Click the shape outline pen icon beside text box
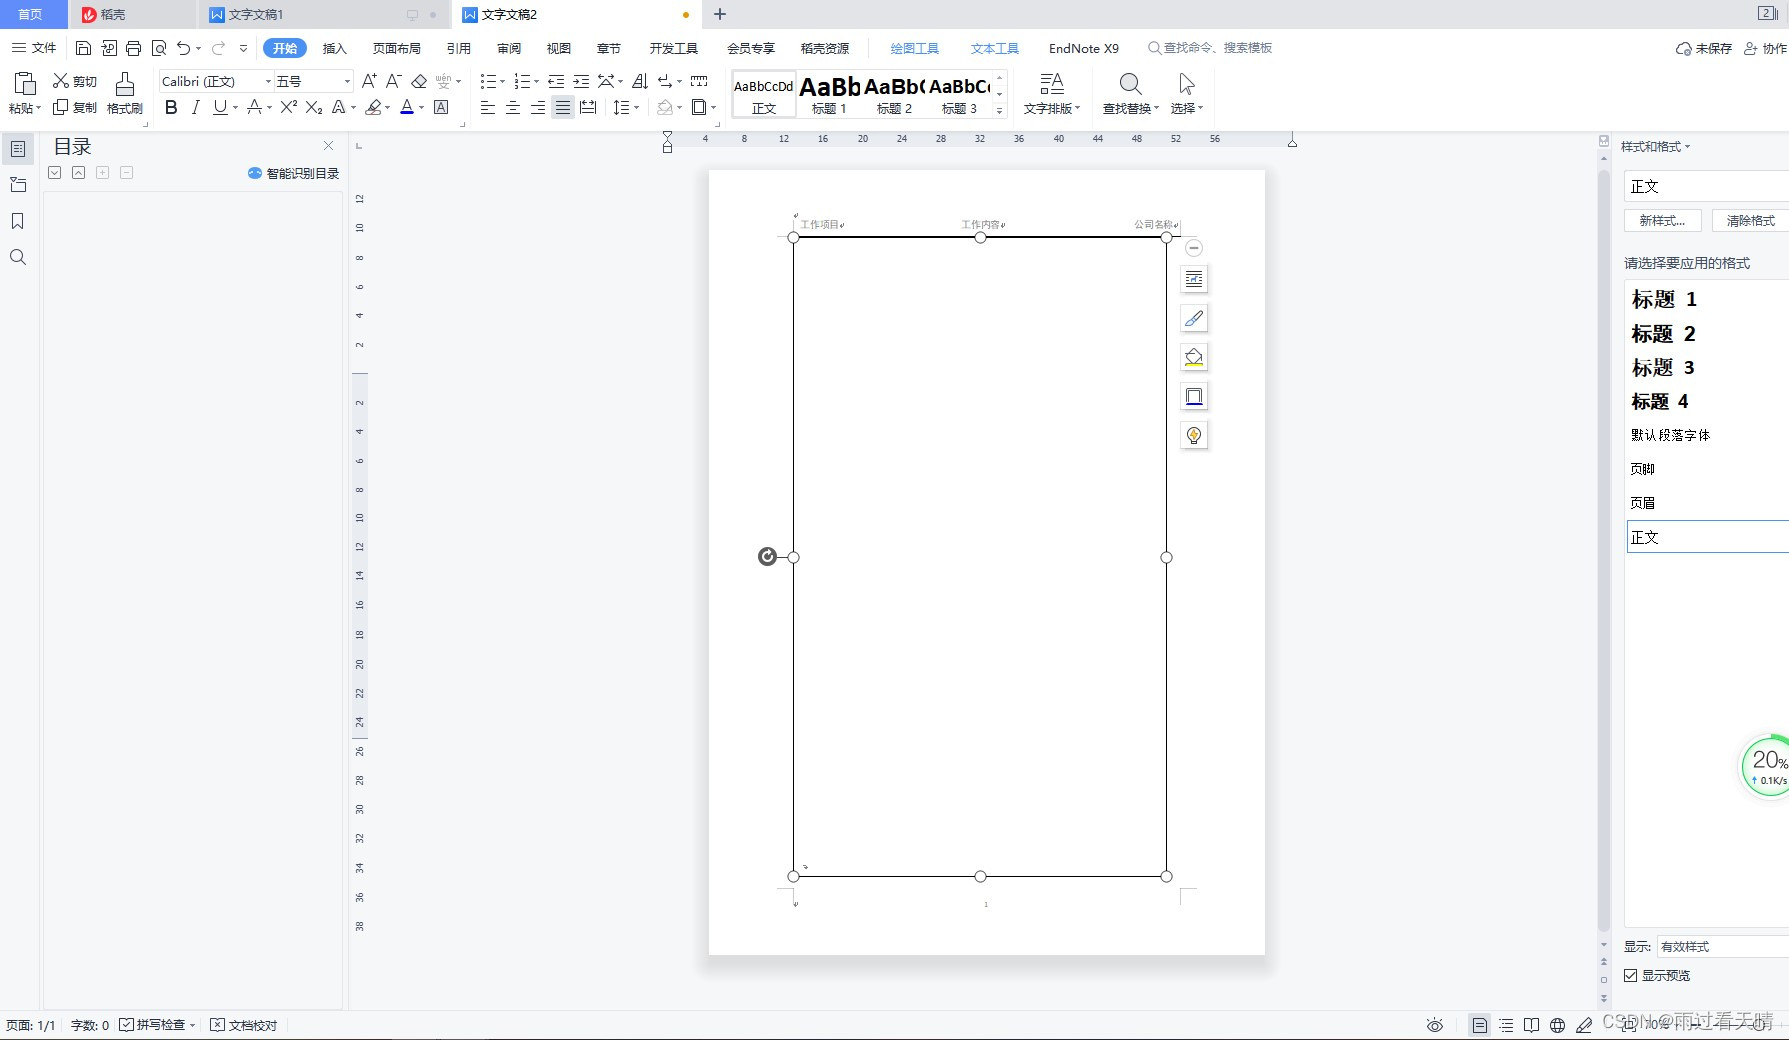This screenshot has height=1040, width=1789. tap(1194, 318)
